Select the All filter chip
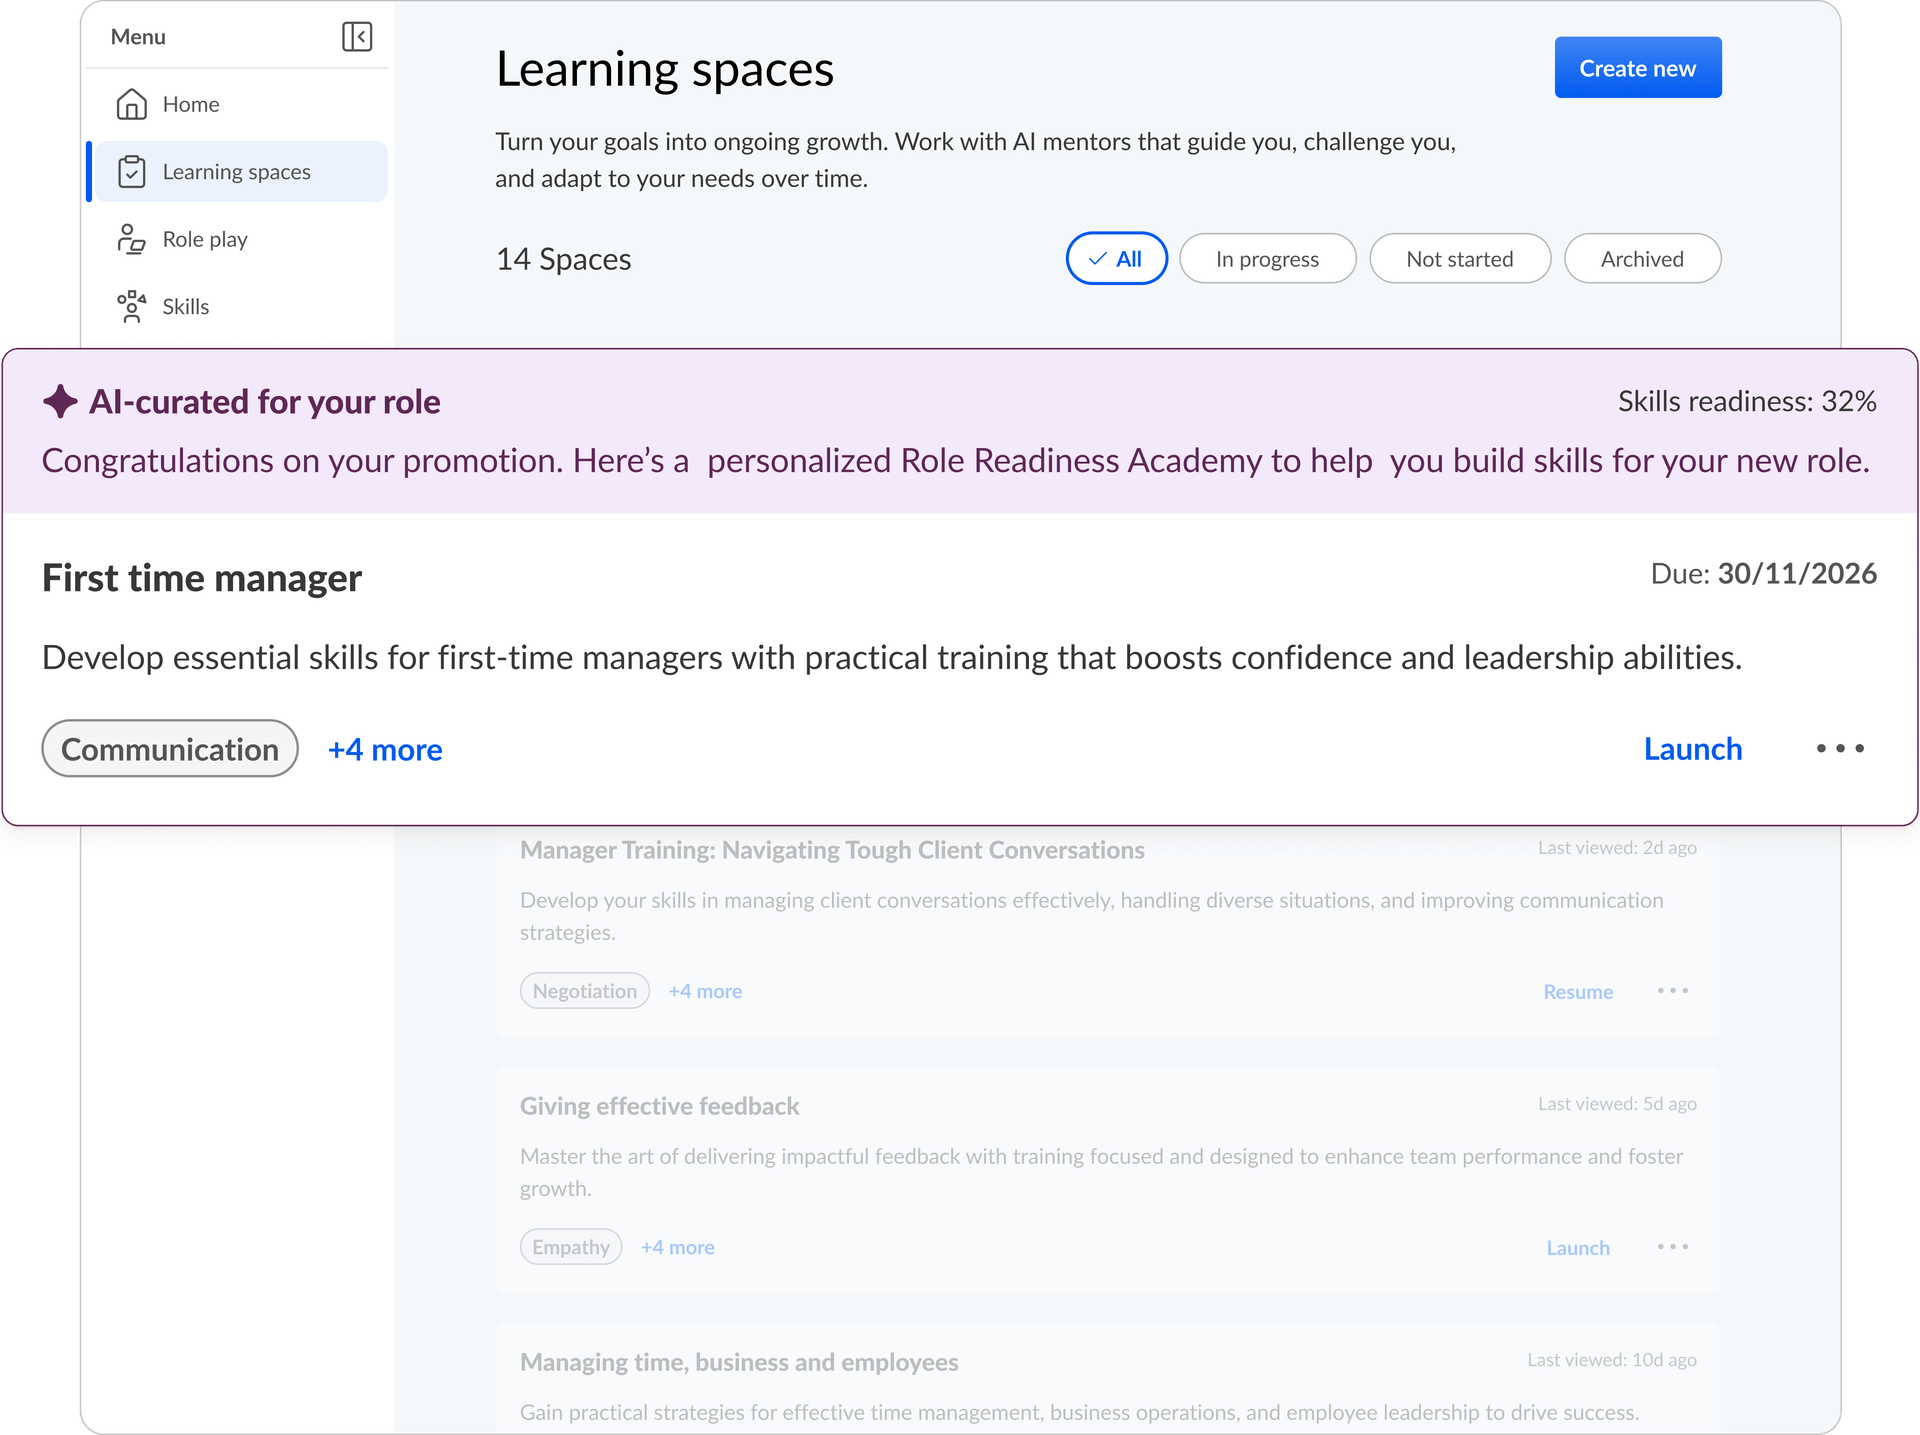 point(1116,258)
